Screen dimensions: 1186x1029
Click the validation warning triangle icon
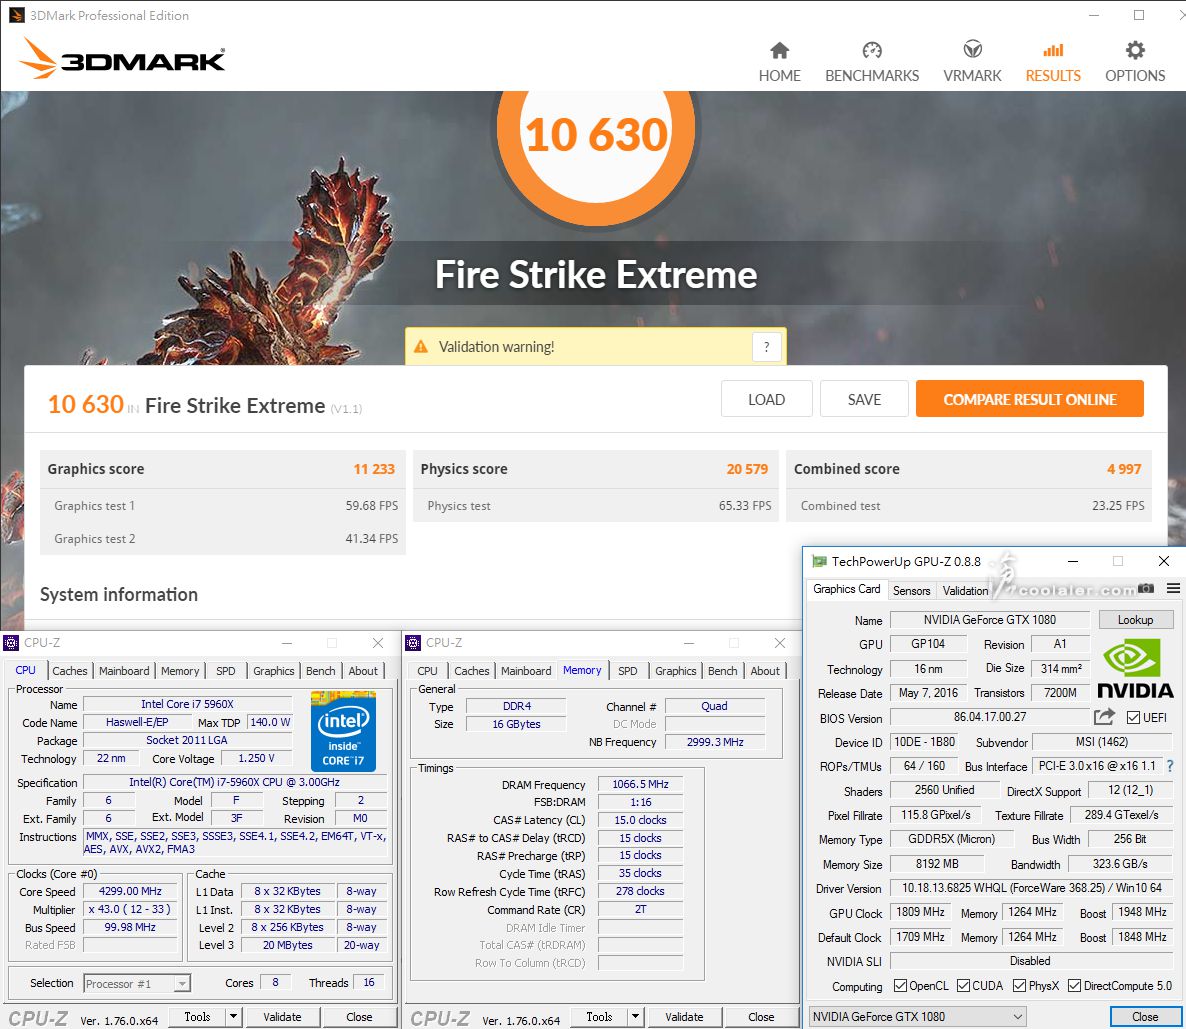[421, 347]
